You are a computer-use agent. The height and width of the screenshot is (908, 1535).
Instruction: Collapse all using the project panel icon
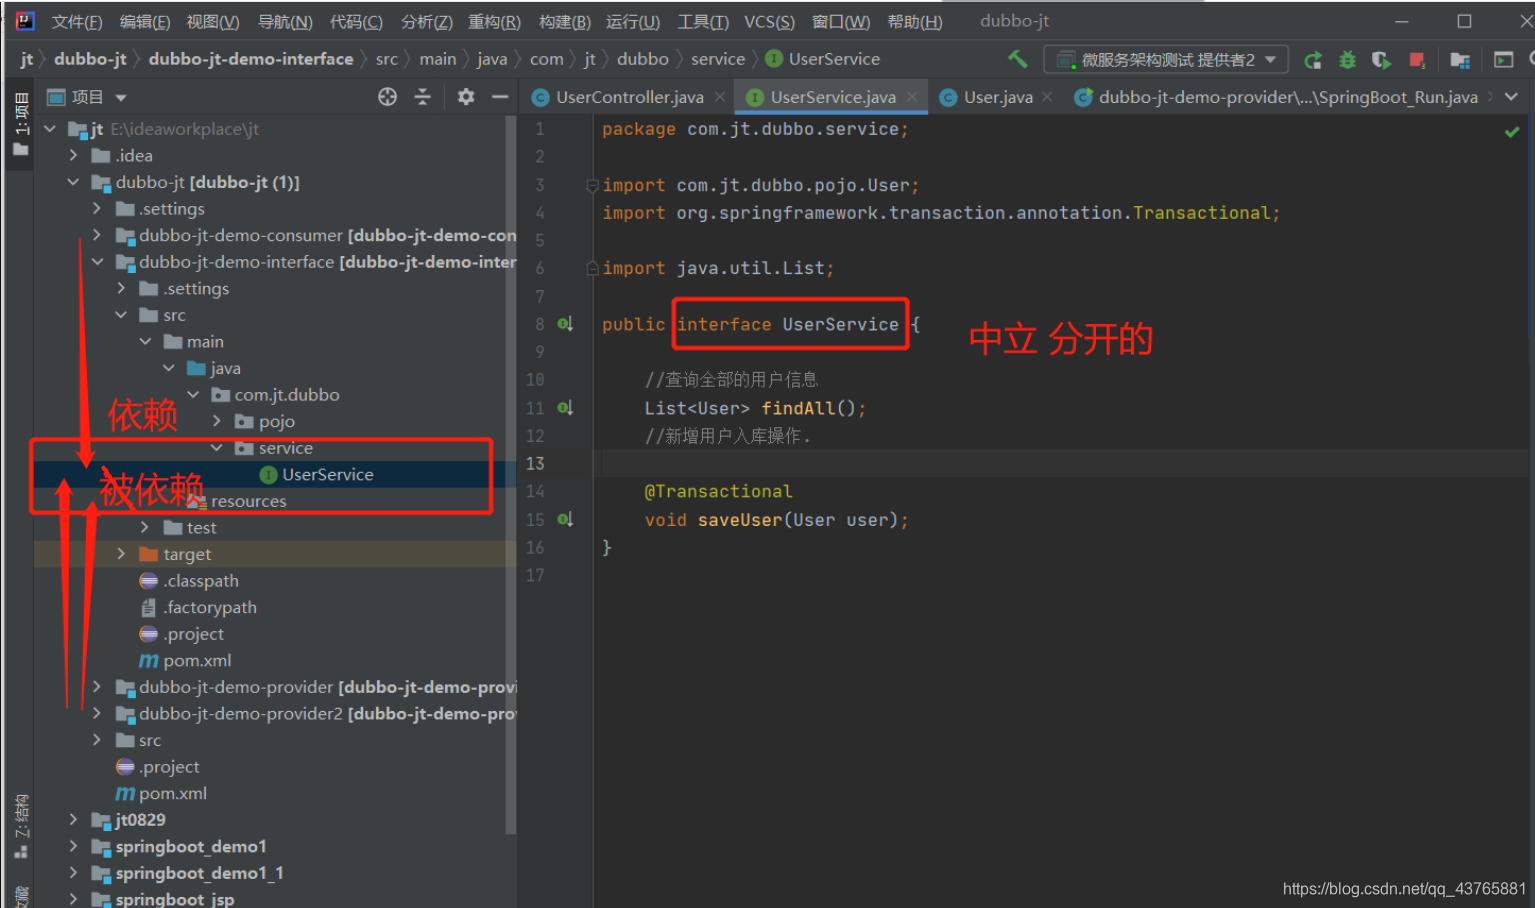pyautogui.click(x=422, y=97)
